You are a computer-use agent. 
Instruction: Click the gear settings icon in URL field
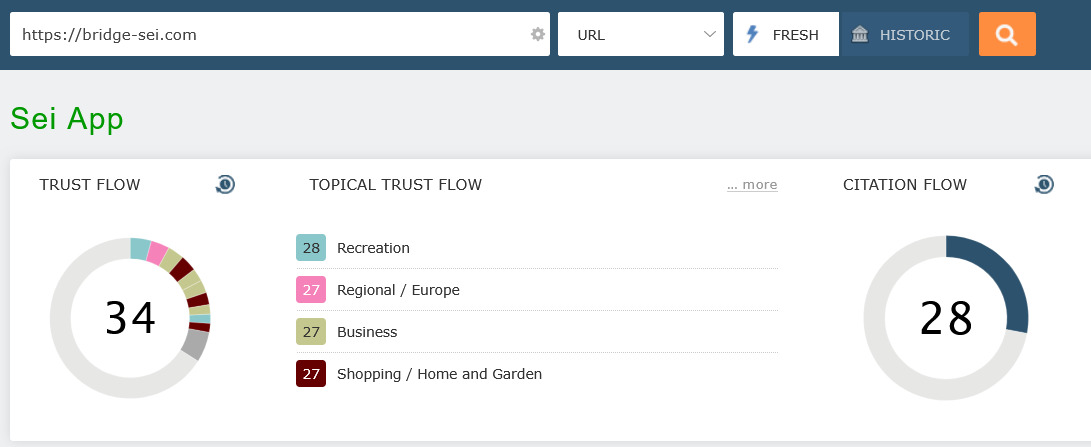point(538,35)
